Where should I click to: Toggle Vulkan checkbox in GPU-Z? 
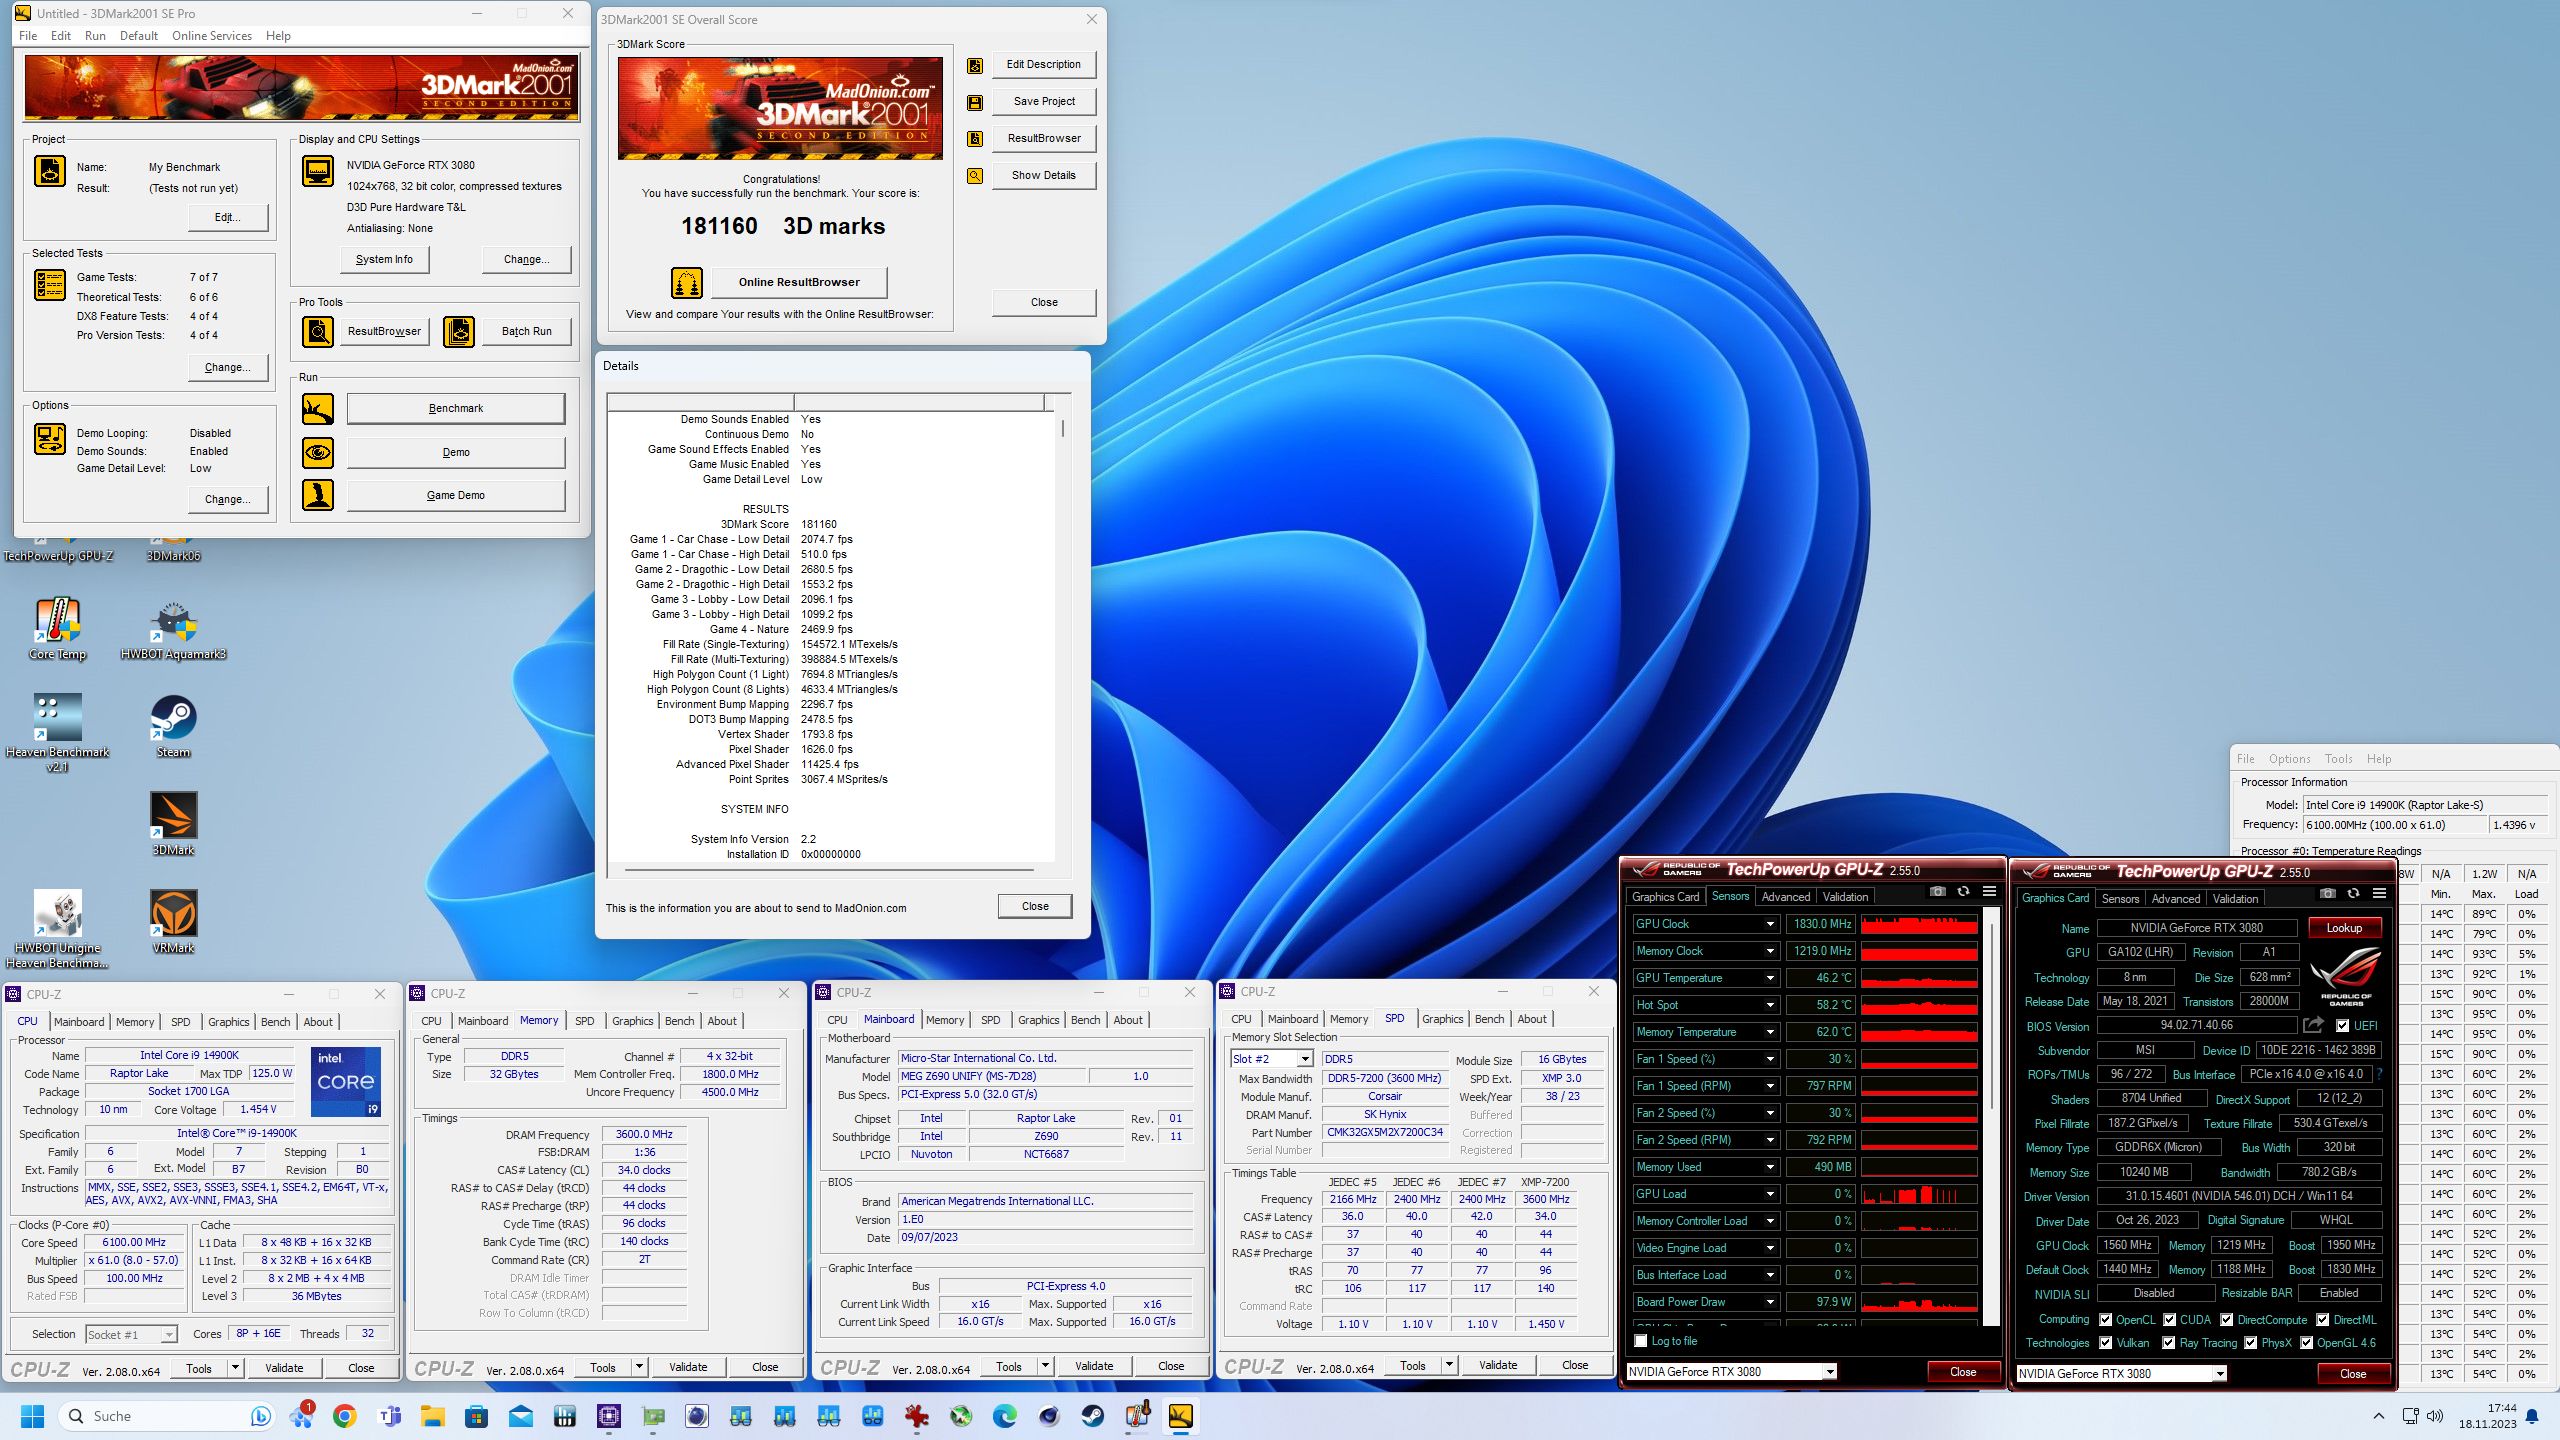(x=2105, y=1343)
